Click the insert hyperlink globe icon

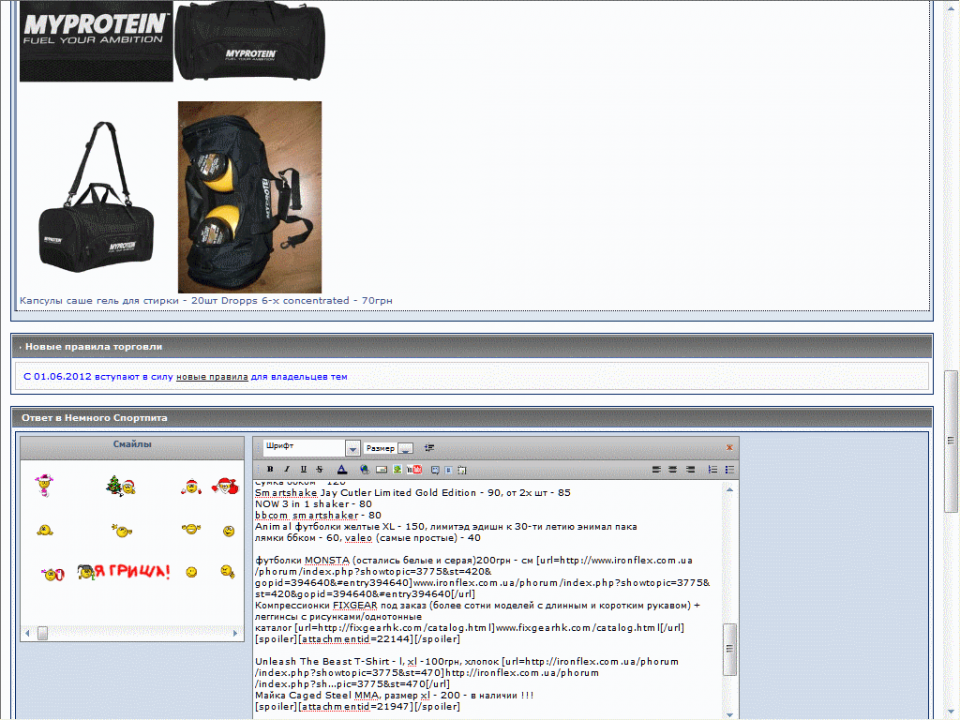[364, 469]
